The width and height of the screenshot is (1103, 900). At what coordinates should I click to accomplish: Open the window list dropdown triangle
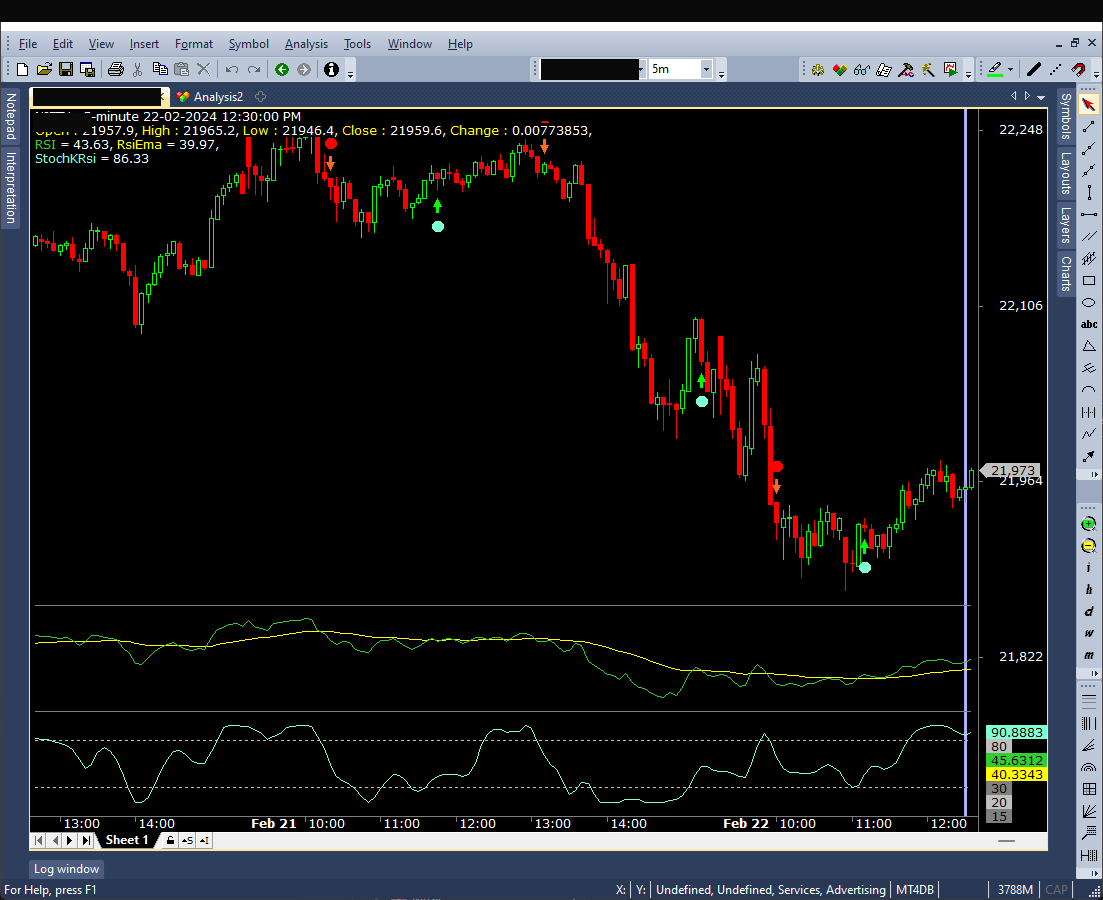coord(1041,97)
